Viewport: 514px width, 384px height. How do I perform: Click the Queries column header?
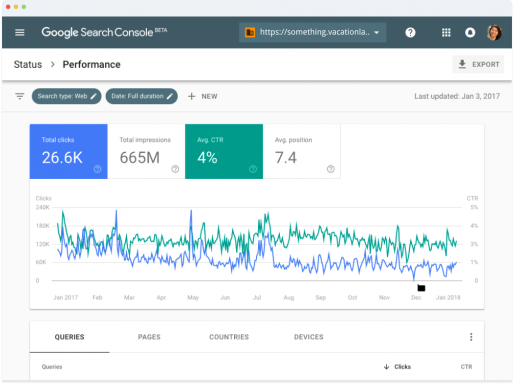pyautogui.click(x=52, y=367)
